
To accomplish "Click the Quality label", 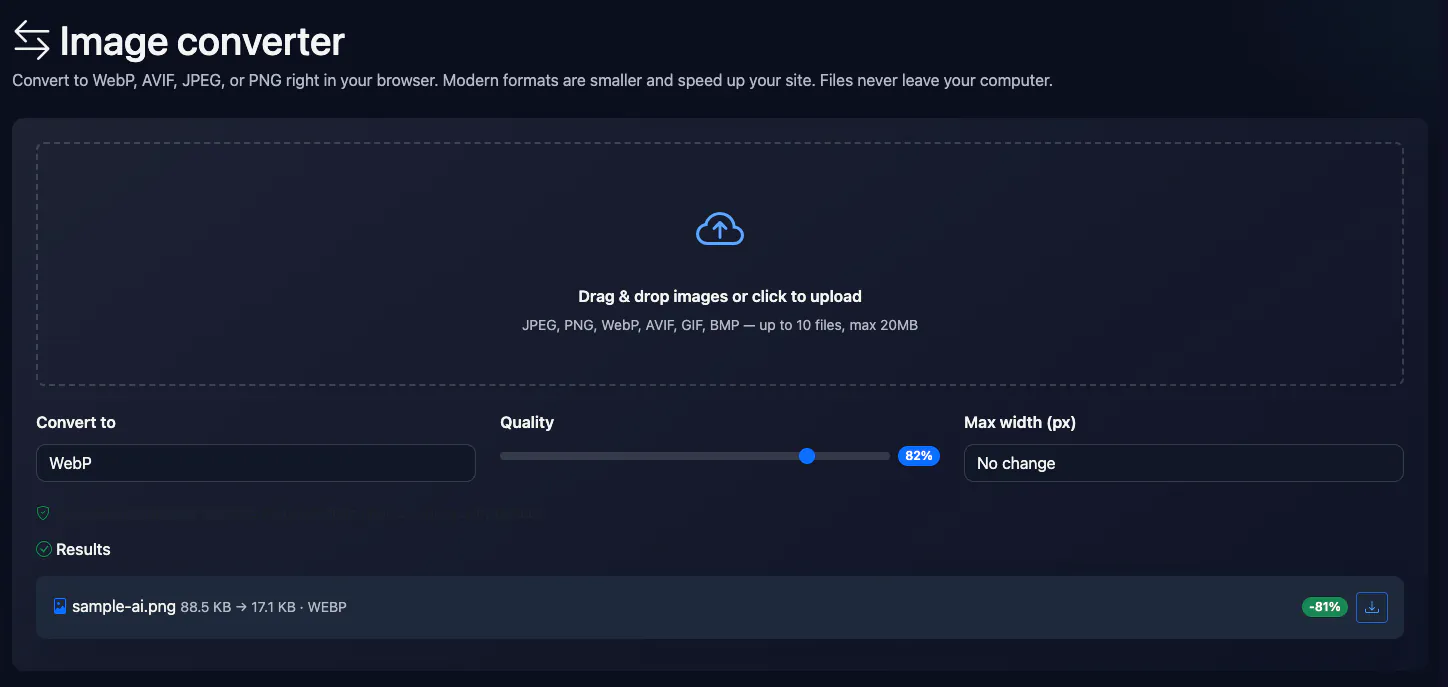I will click(527, 422).
